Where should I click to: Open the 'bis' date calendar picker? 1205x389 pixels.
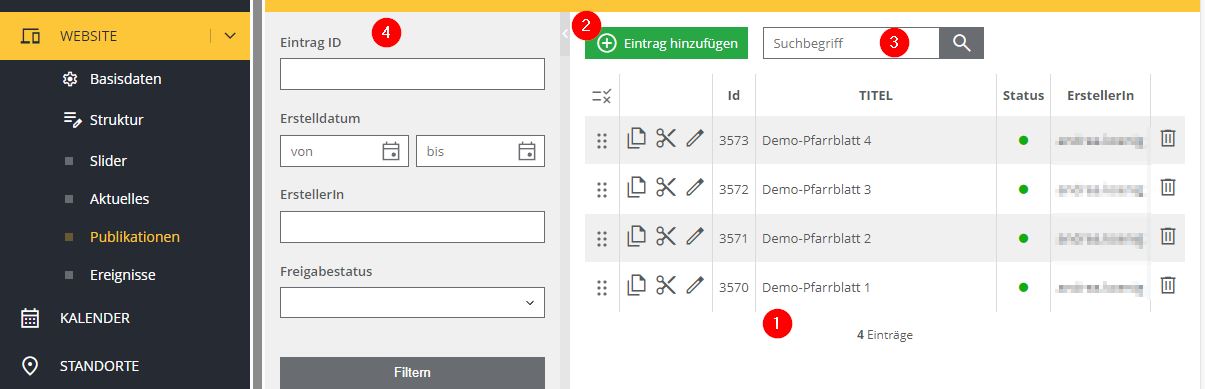[x=527, y=151]
